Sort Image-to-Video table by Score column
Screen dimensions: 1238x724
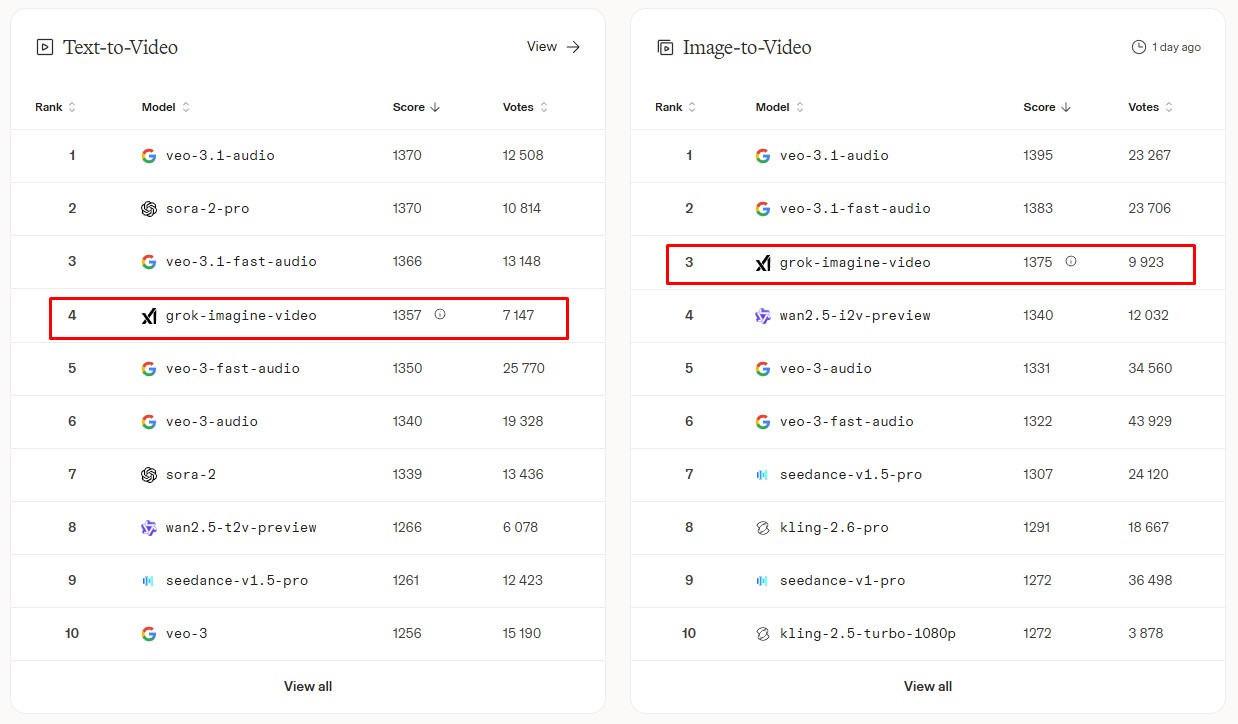pos(1047,107)
